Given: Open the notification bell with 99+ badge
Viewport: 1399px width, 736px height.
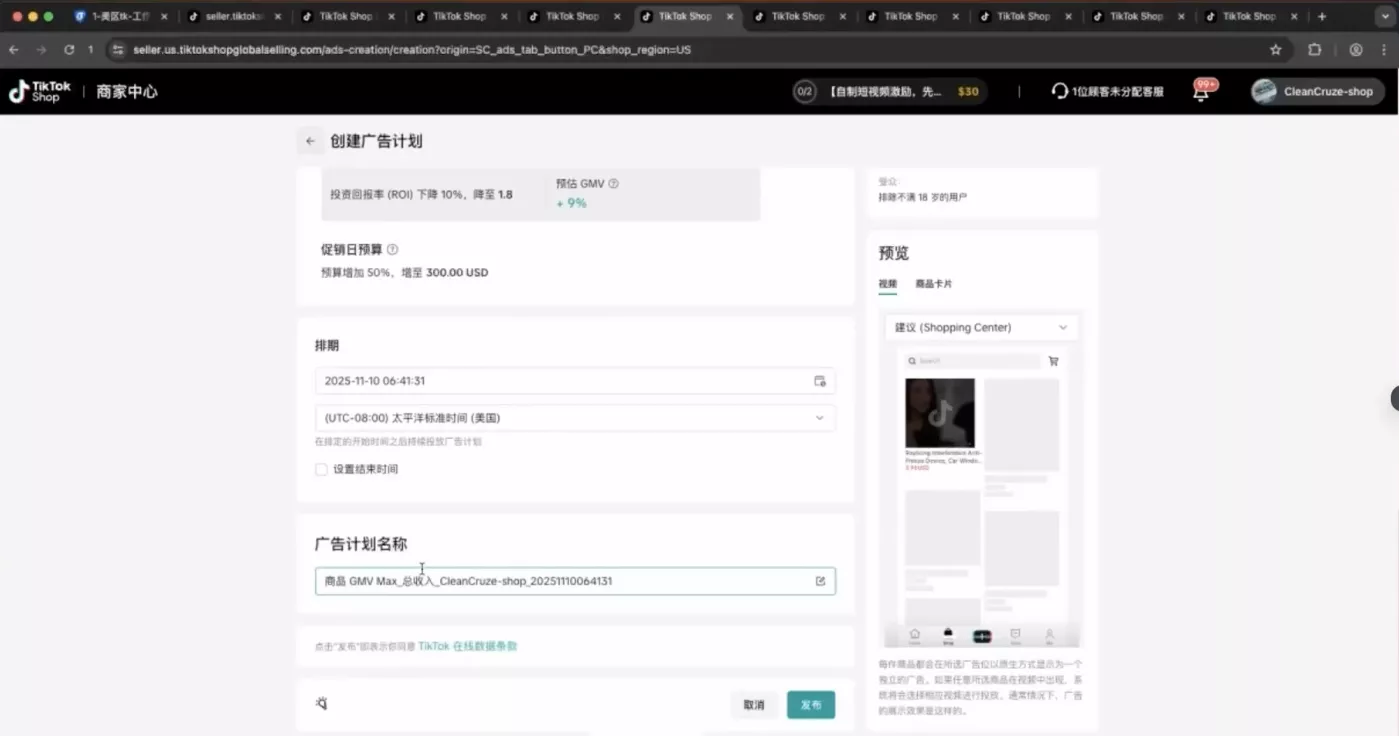Looking at the screenshot, I should (1199, 91).
